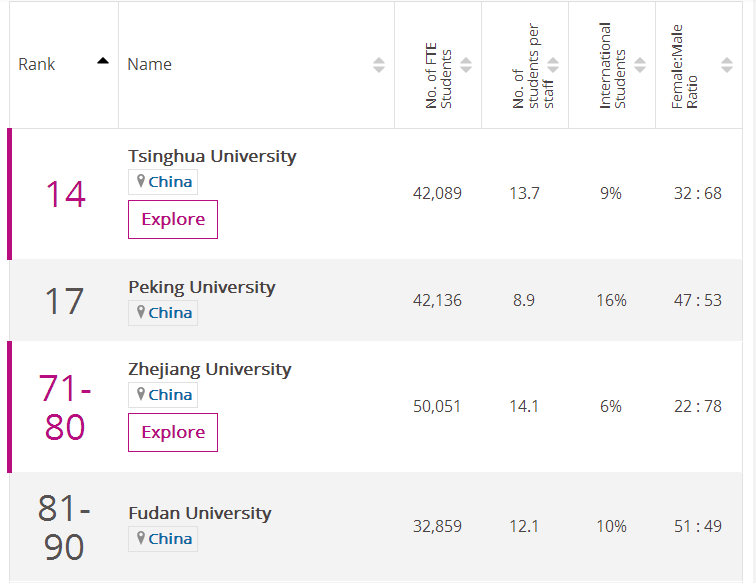This screenshot has width=756, height=583.
Task: Select rank 14 number in first row
Action: (65, 194)
